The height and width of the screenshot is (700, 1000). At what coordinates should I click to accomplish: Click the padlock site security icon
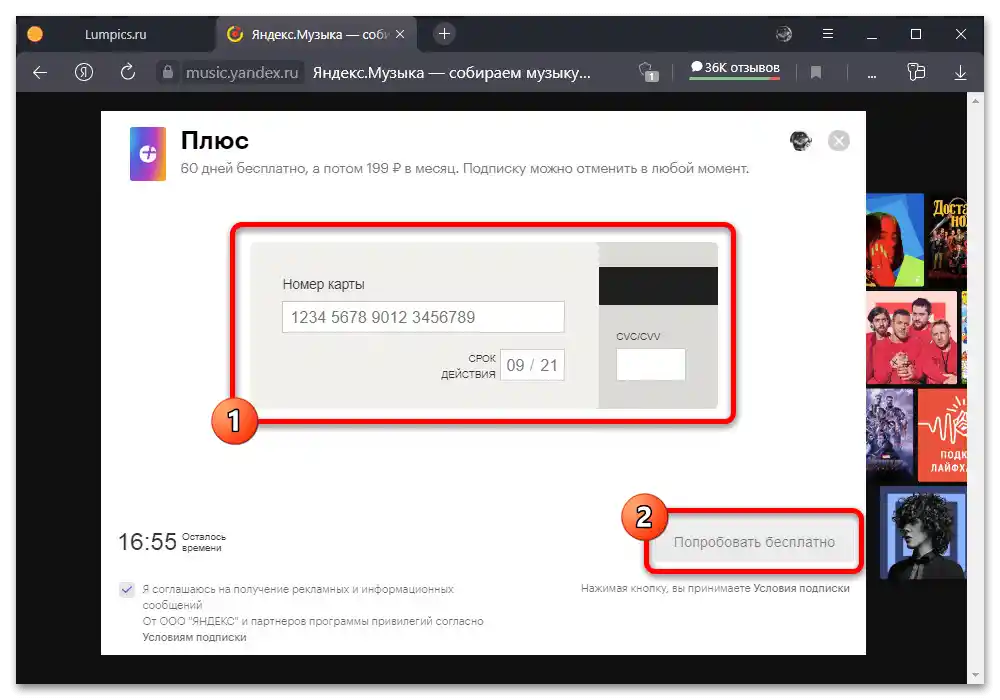167,72
